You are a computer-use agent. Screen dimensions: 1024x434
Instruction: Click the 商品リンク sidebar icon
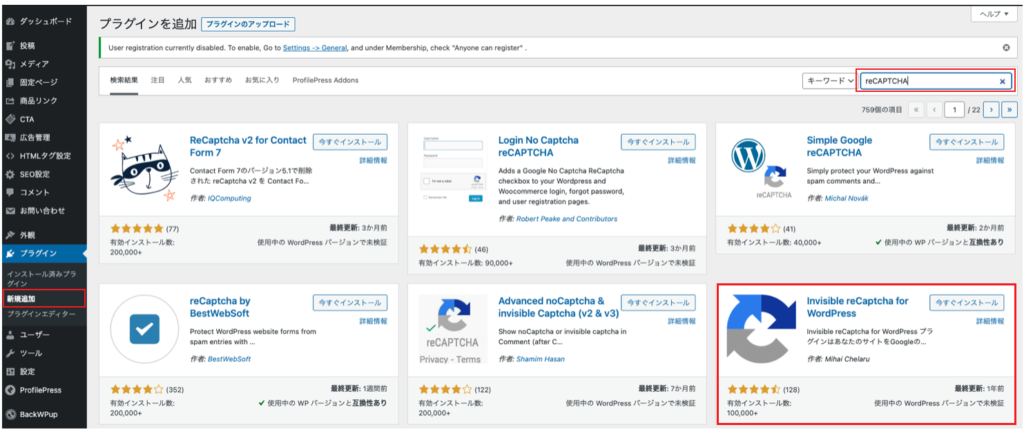10,101
